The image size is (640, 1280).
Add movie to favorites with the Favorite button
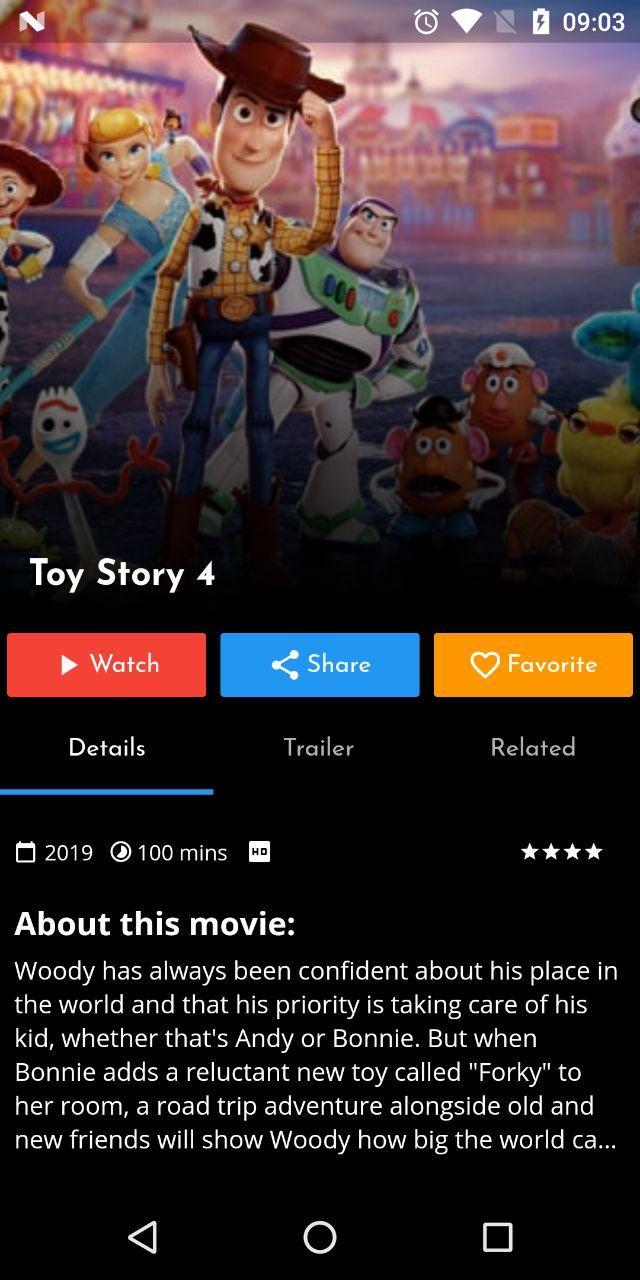(x=533, y=664)
